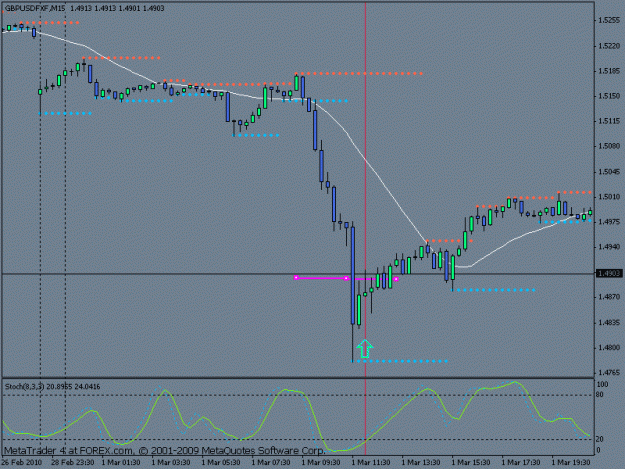
Task: Click the 1.4975 price axis label
Action: pyautogui.click(x=609, y=222)
